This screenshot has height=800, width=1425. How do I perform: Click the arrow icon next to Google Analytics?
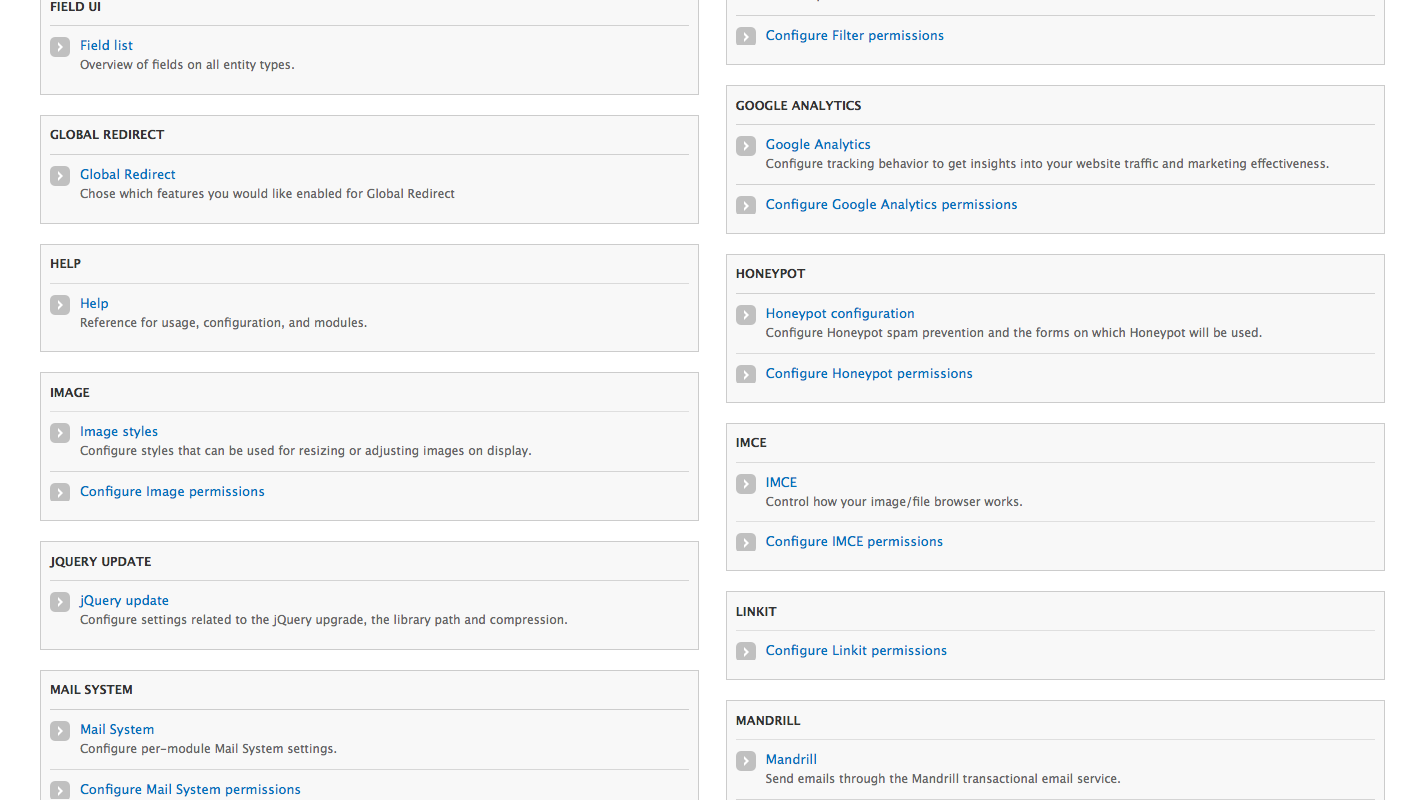[746, 145]
